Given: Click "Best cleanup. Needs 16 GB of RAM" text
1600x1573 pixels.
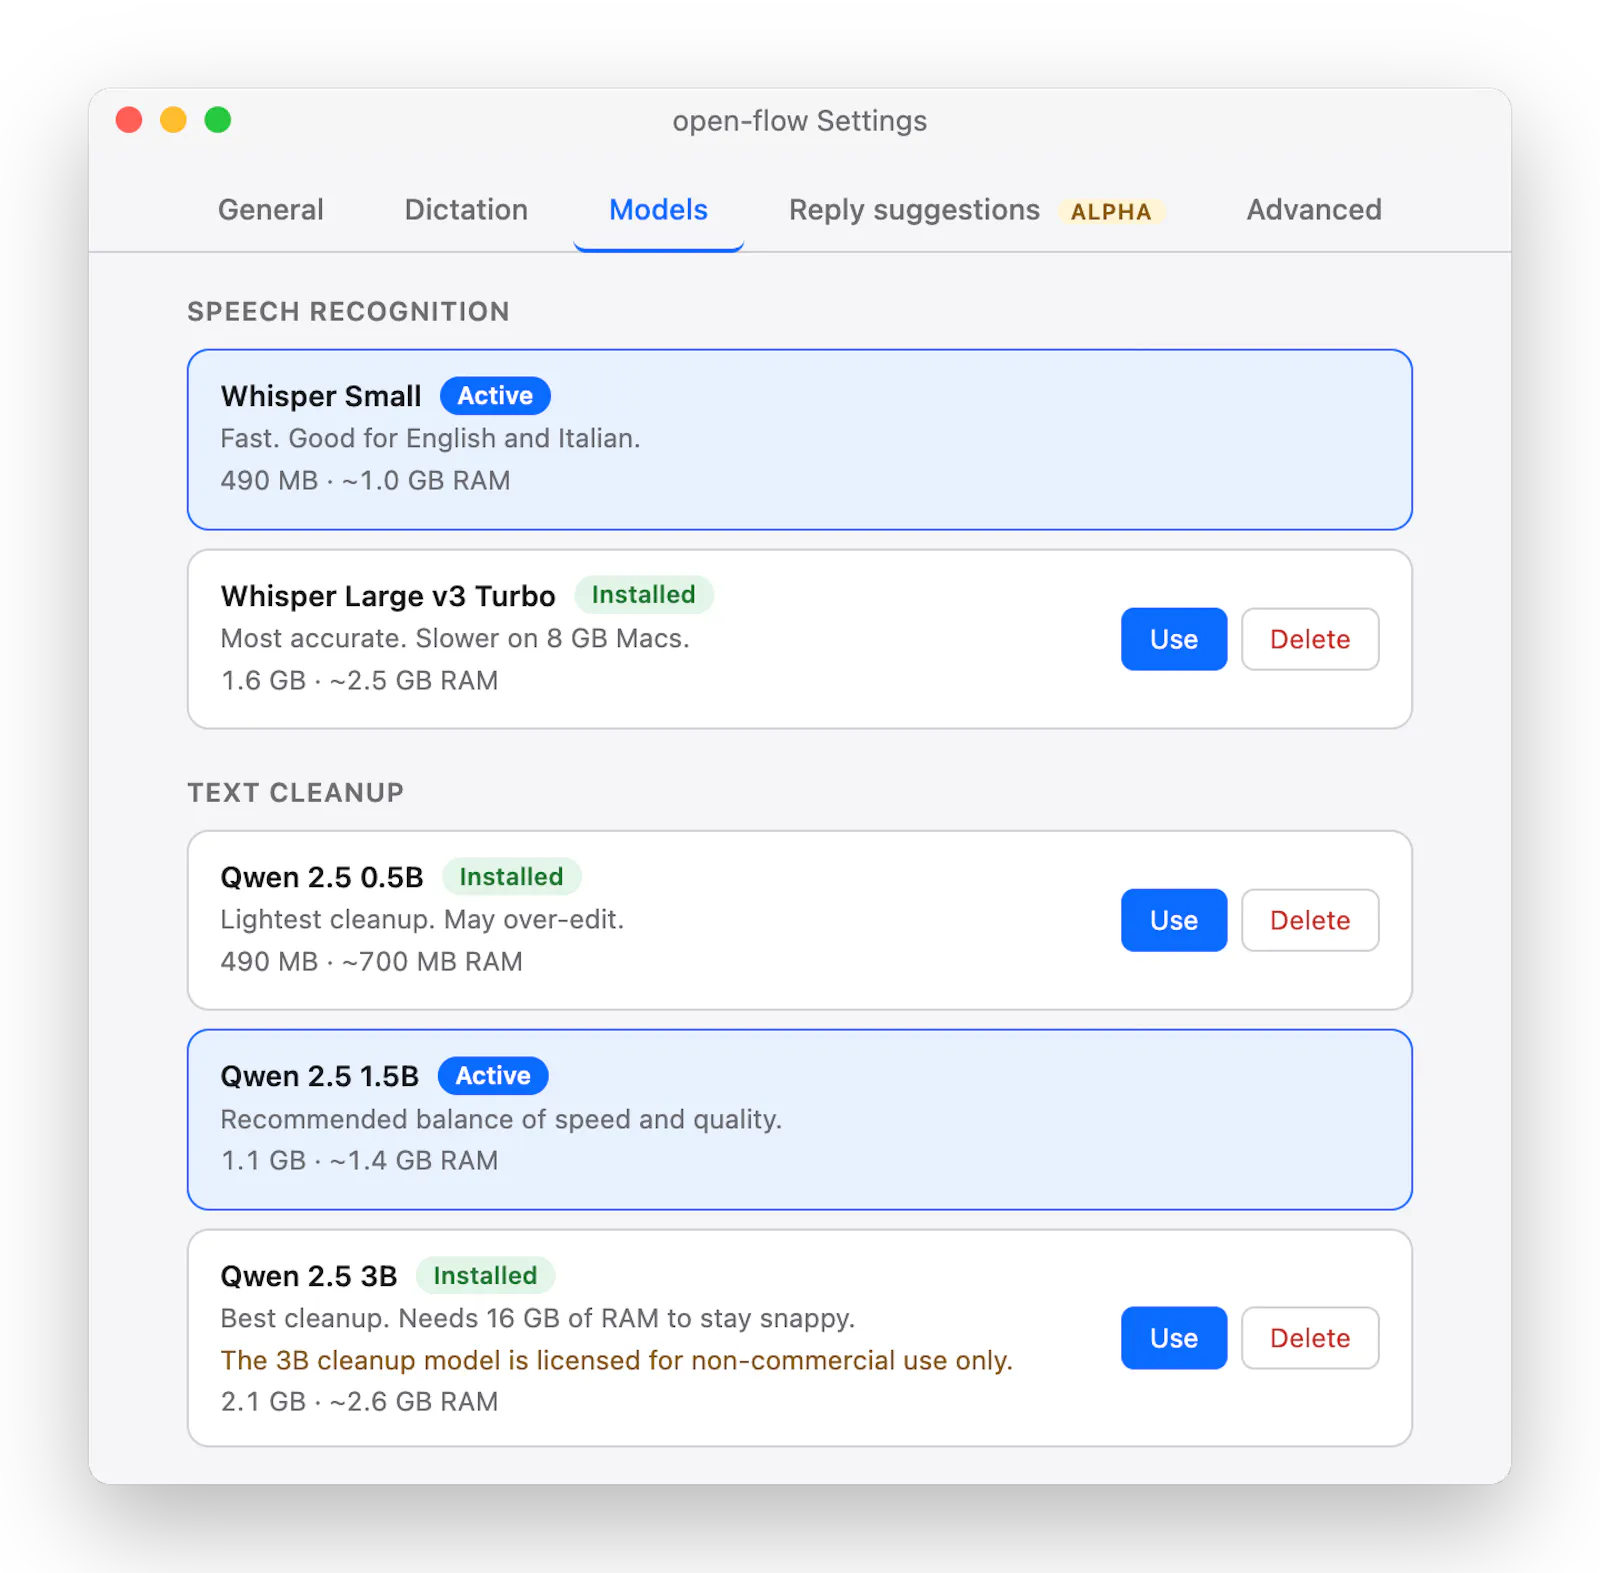Looking at the screenshot, I should [538, 1319].
